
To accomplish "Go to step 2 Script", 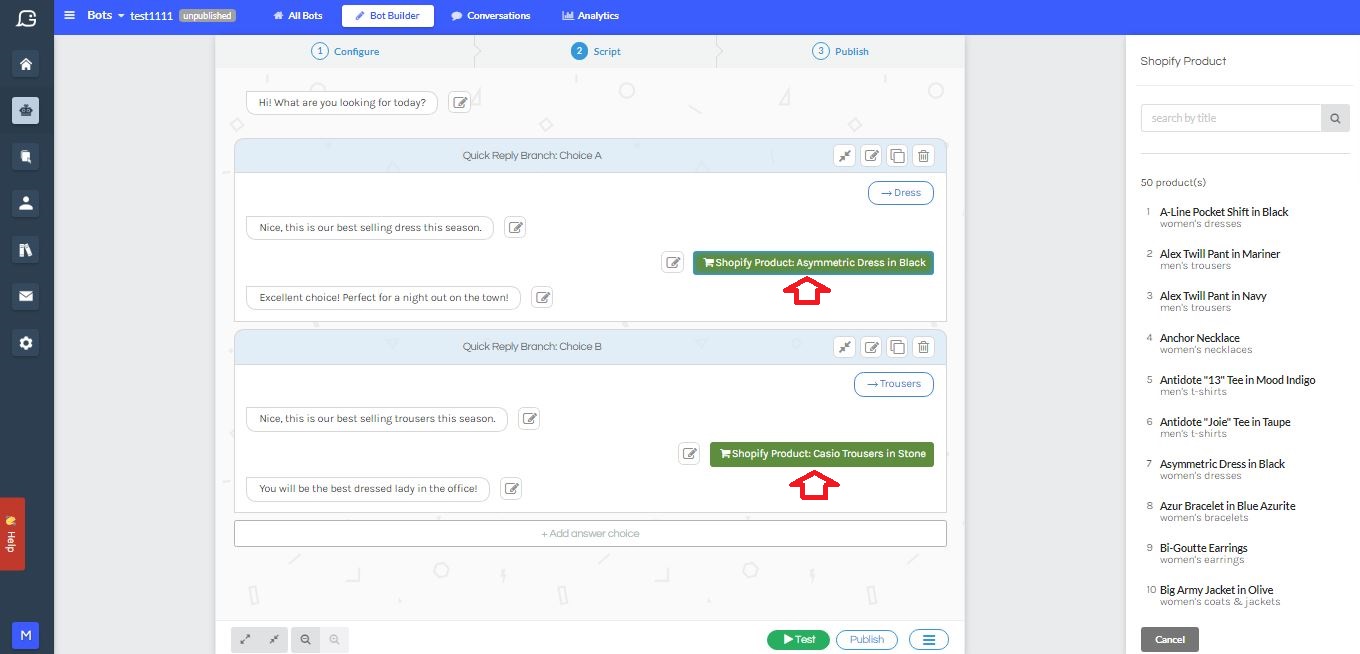I will pos(596,51).
